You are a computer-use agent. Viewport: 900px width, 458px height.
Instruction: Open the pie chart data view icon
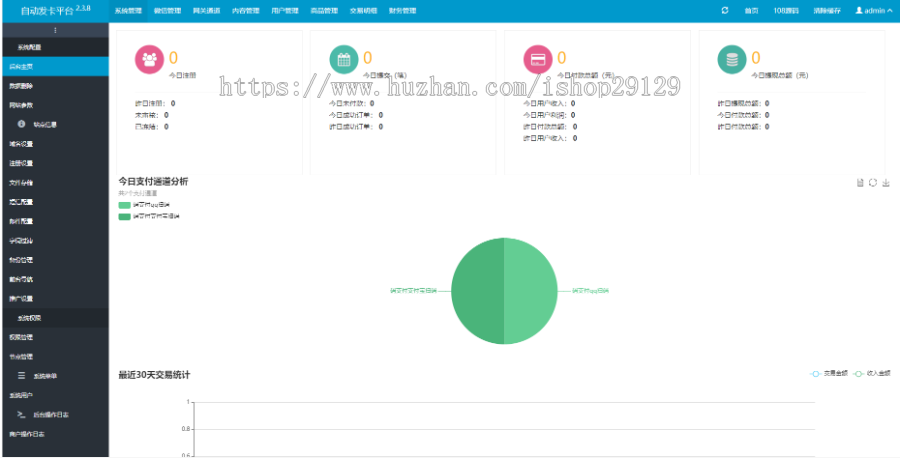point(860,183)
